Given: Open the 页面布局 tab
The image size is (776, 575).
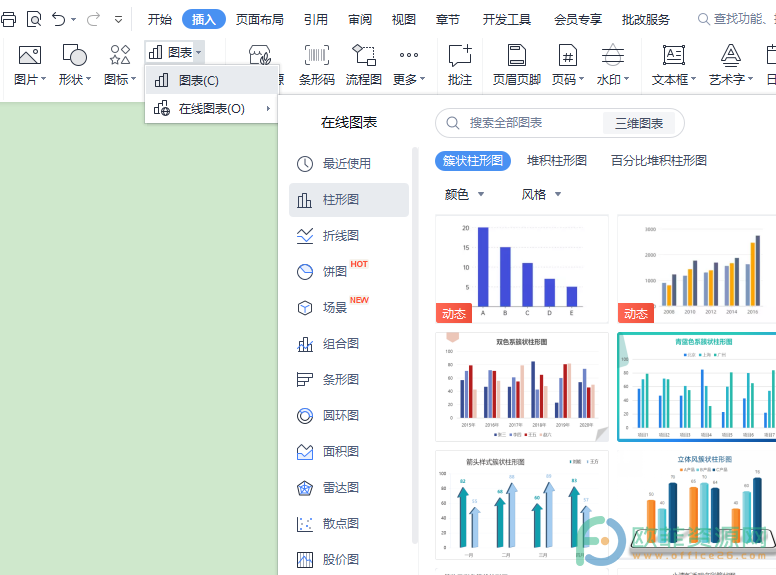Looking at the screenshot, I should (x=260, y=19).
